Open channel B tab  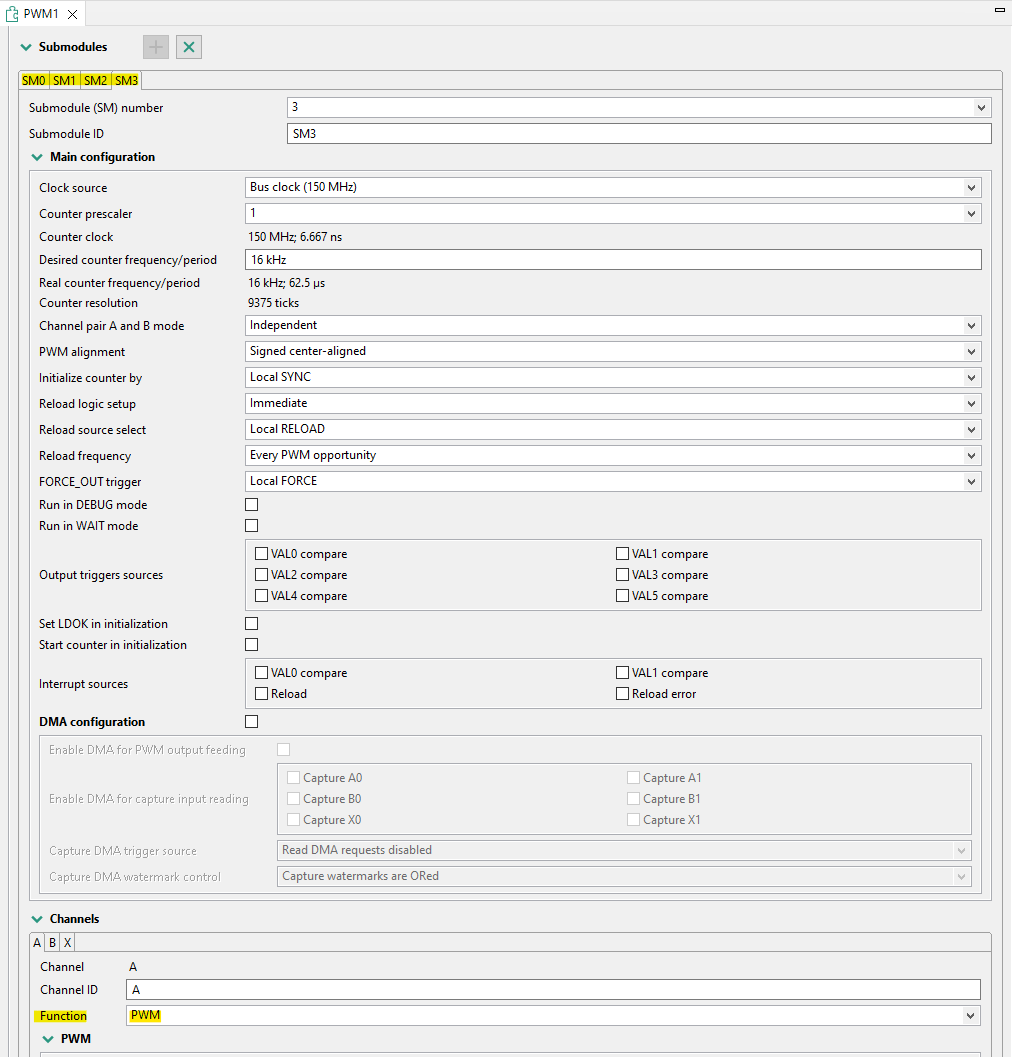pos(53,942)
